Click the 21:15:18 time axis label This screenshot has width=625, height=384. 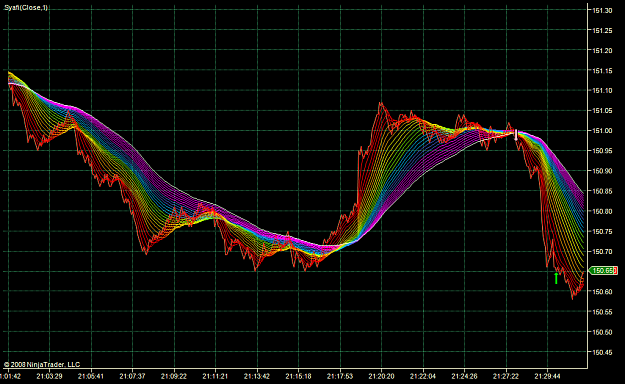coord(299,376)
